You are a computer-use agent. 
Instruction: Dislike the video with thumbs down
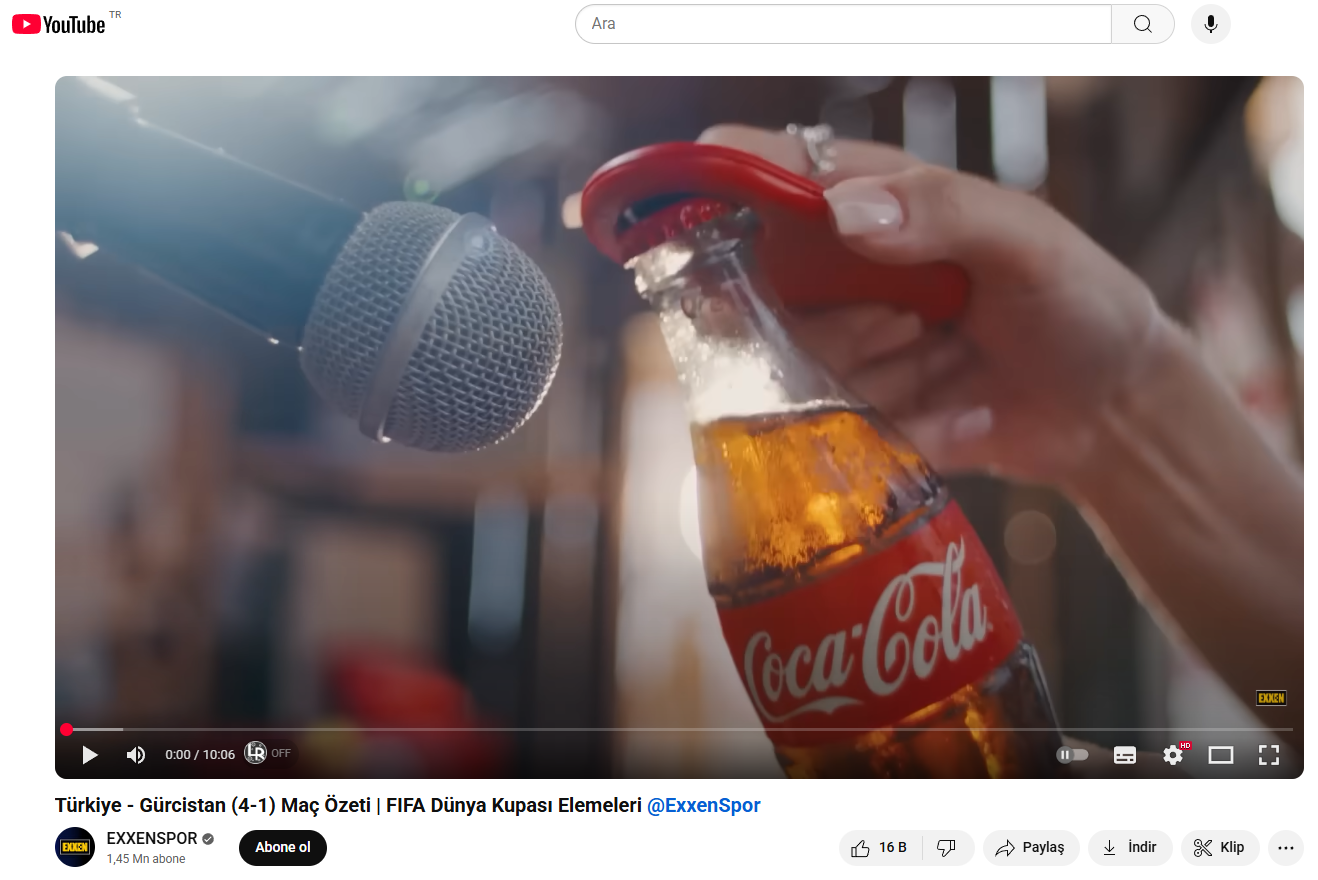click(946, 848)
